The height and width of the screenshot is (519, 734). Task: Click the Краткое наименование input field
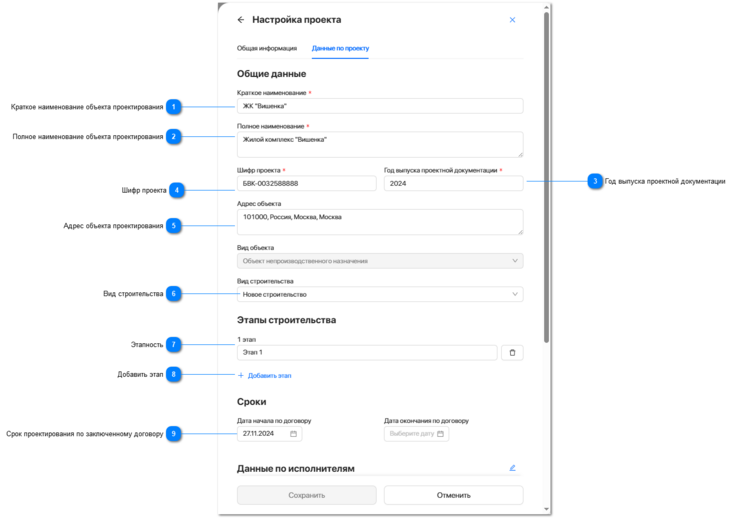pyautogui.click(x=380, y=106)
